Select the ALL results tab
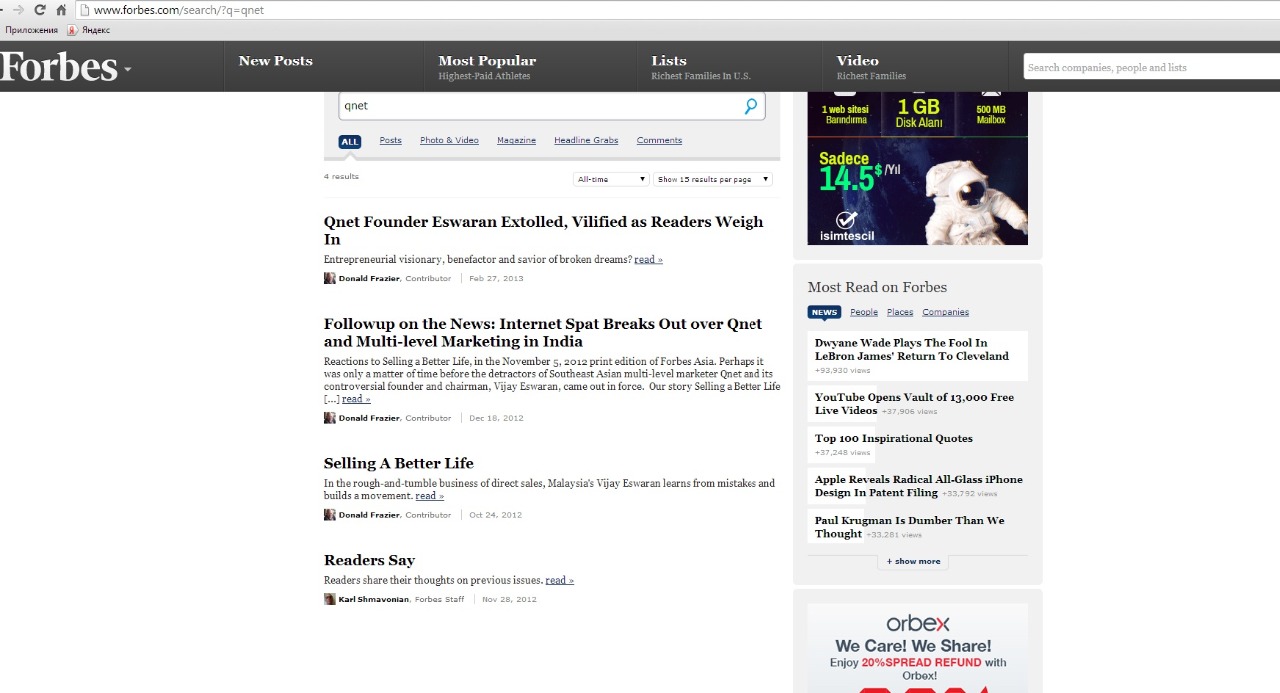Viewport: 1280px width, 693px height. 349,142
